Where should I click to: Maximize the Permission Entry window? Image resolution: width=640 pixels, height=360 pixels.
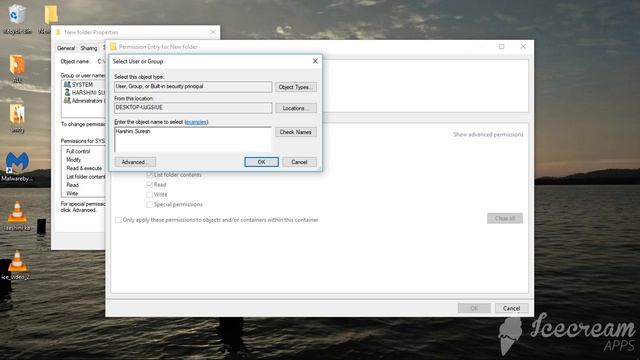click(x=502, y=47)
